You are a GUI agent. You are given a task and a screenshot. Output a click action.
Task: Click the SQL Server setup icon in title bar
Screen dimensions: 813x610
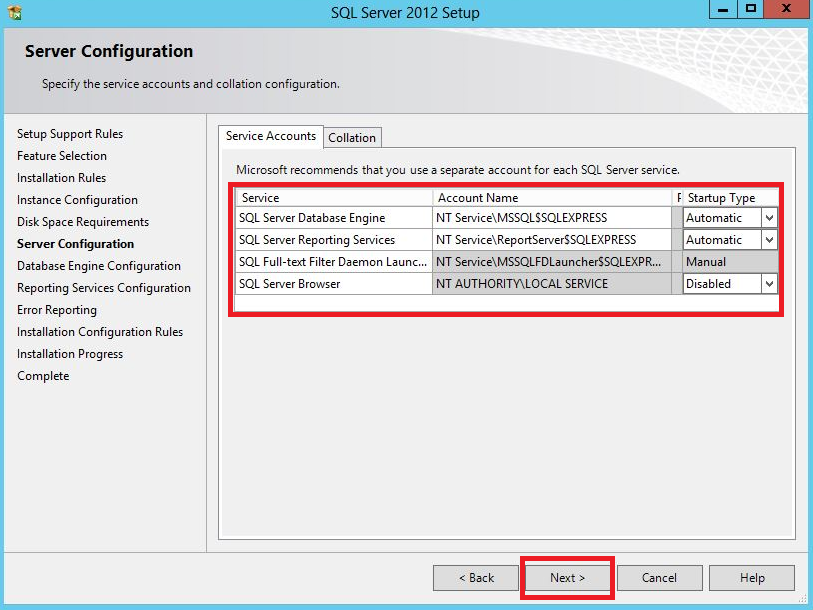(15, 12)
